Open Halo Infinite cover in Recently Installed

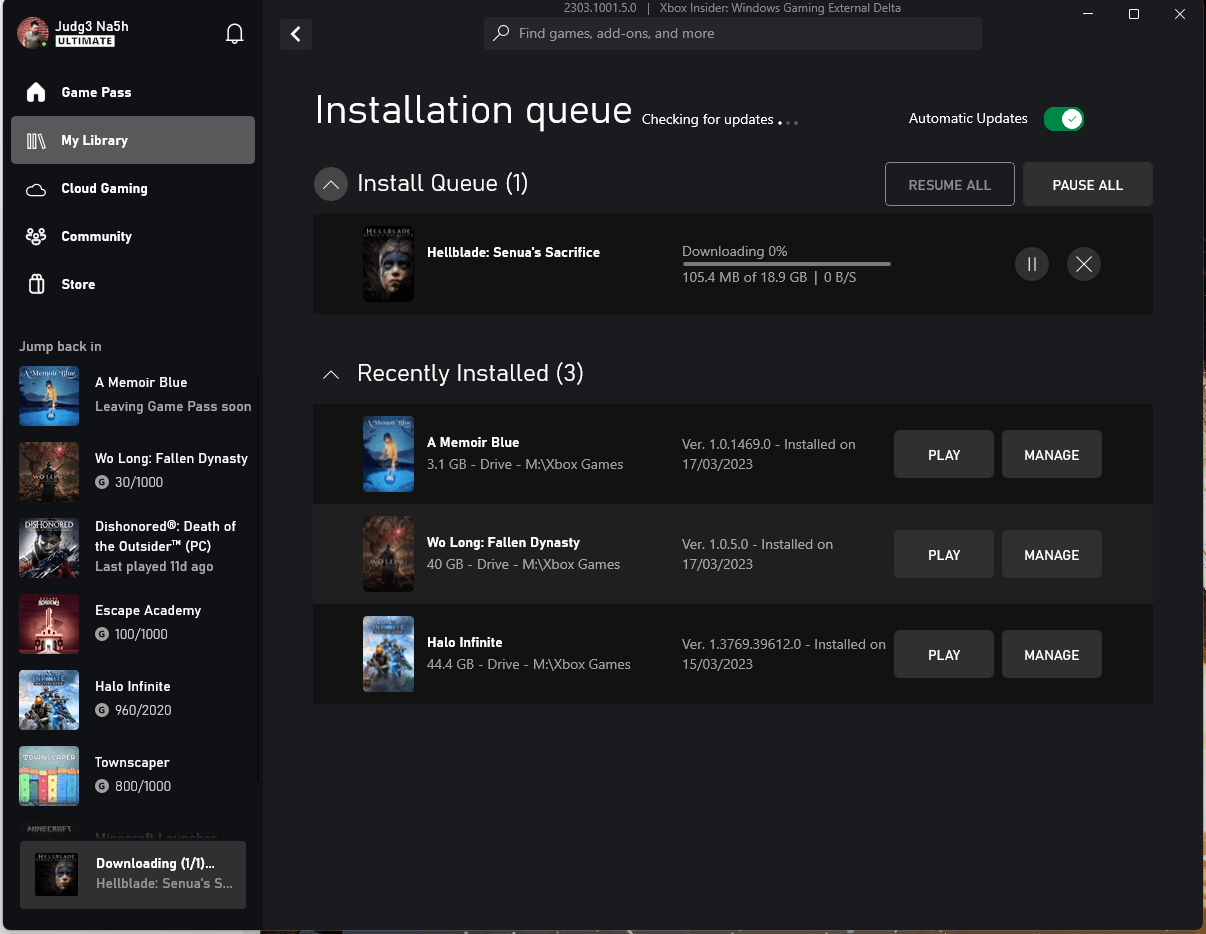(x=388, y=654)
